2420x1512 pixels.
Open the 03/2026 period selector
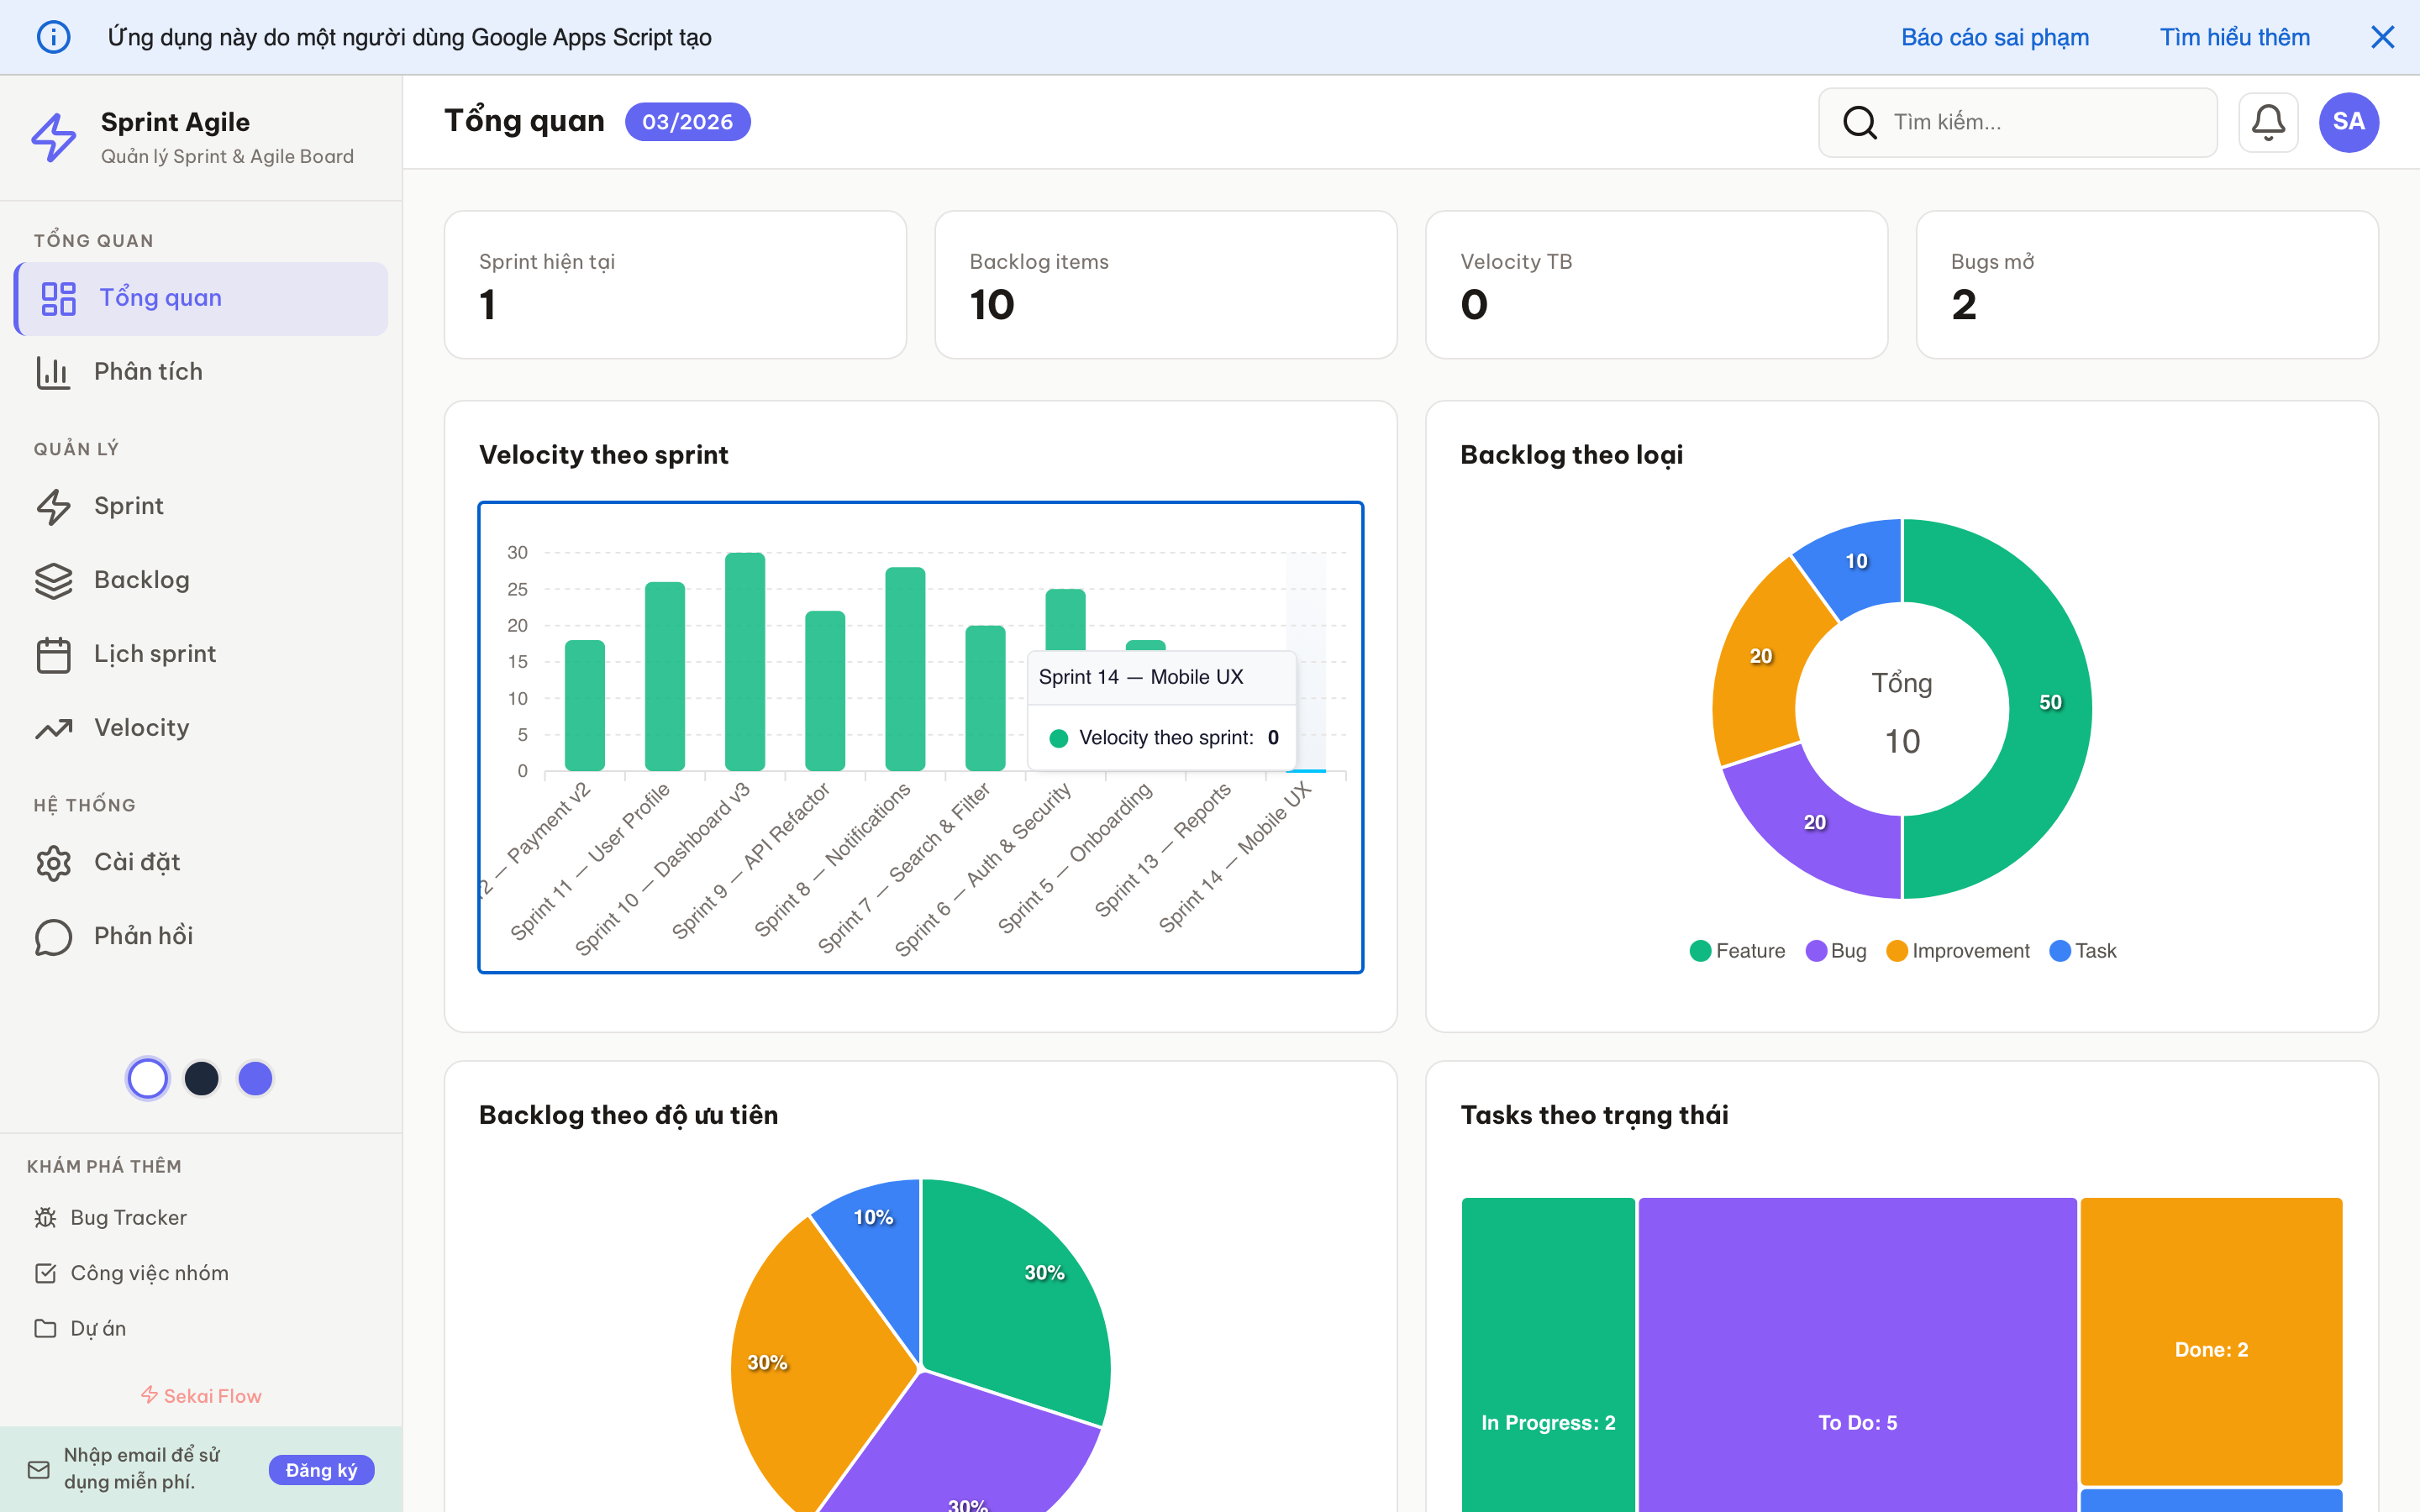[x=687, y=121]
